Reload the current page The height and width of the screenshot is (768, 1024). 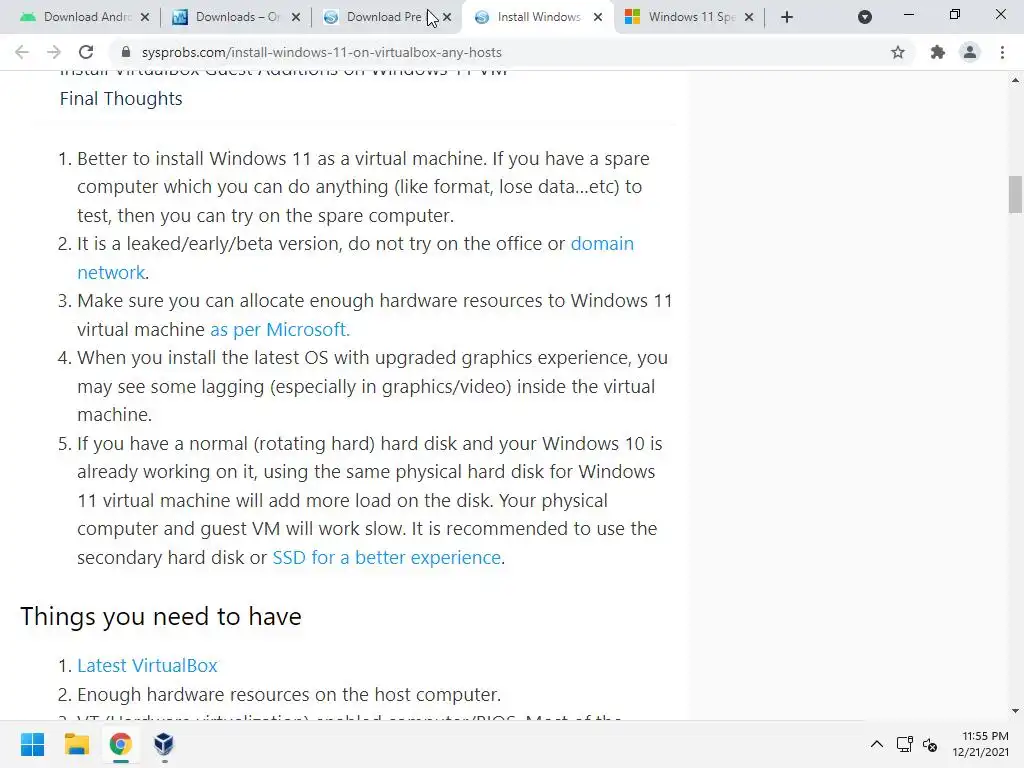[86, 52]
